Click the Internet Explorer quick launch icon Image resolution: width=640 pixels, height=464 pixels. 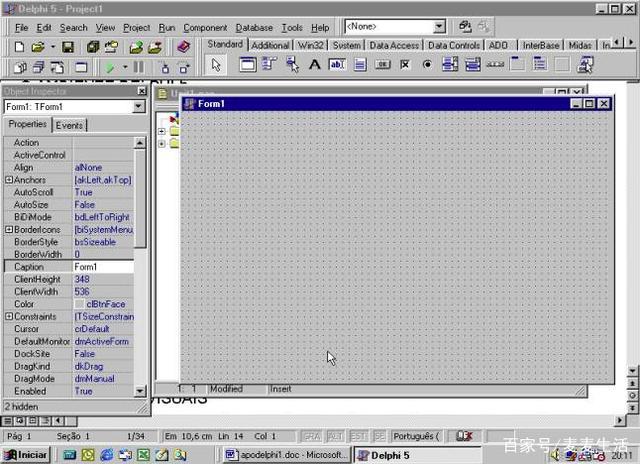click(107, 455)
